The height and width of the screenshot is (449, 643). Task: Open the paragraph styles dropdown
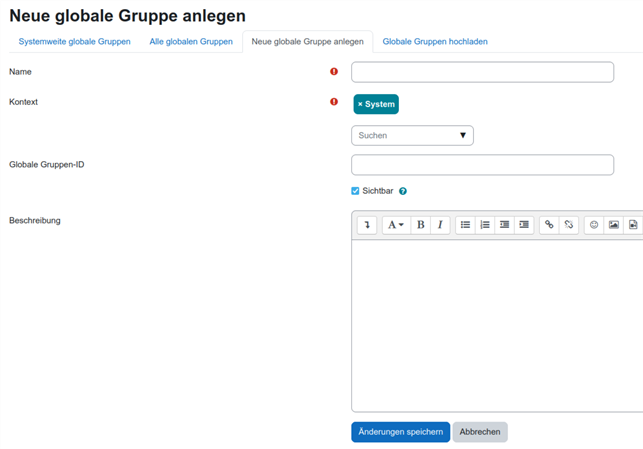(x=396, y=225)
